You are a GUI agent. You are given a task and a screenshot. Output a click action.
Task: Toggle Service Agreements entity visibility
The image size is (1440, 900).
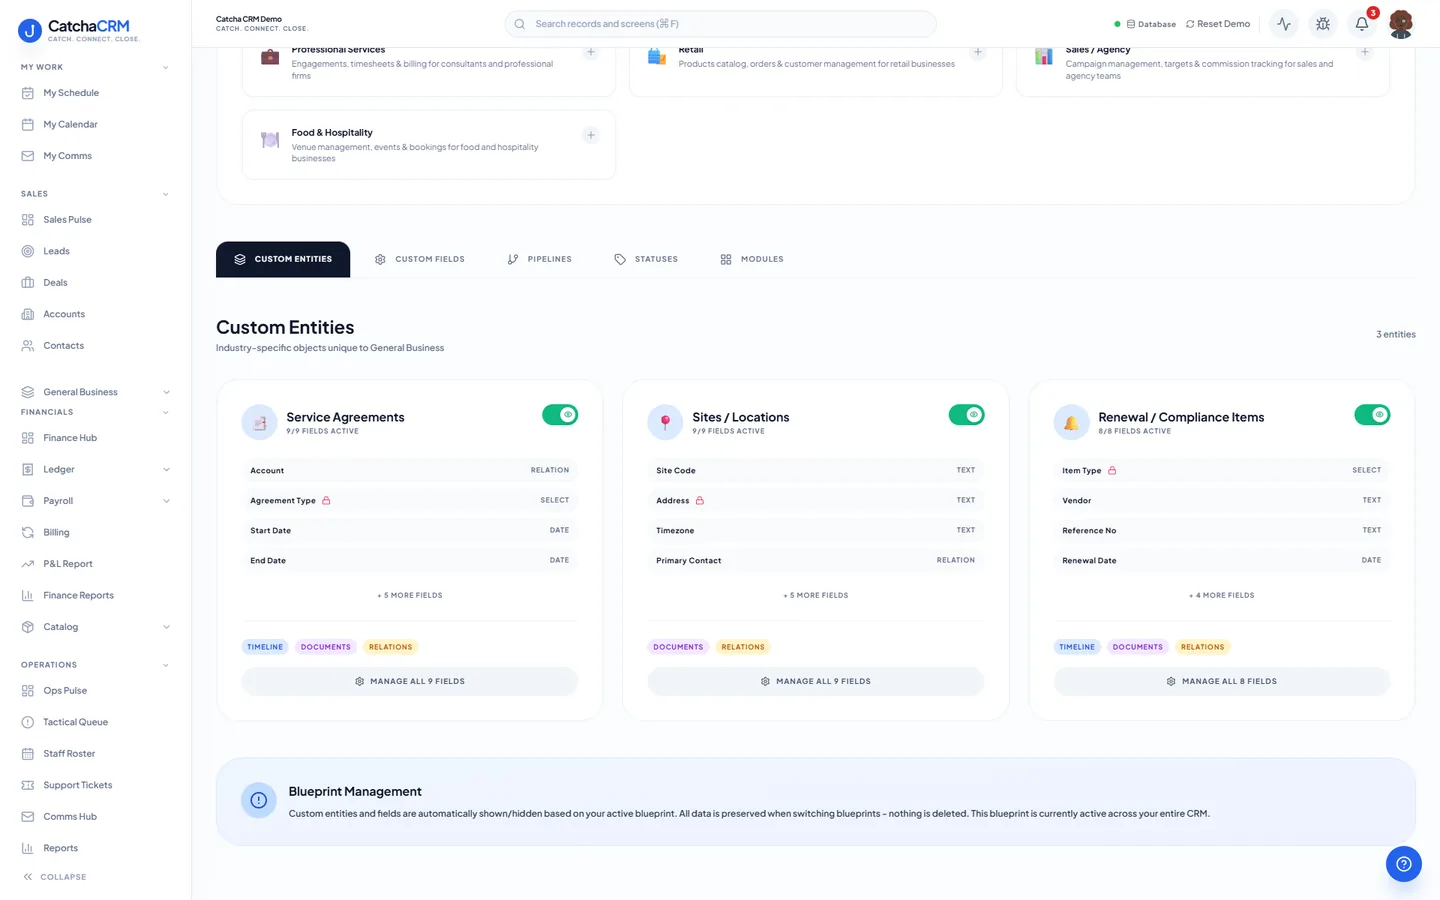pos(560,415)
